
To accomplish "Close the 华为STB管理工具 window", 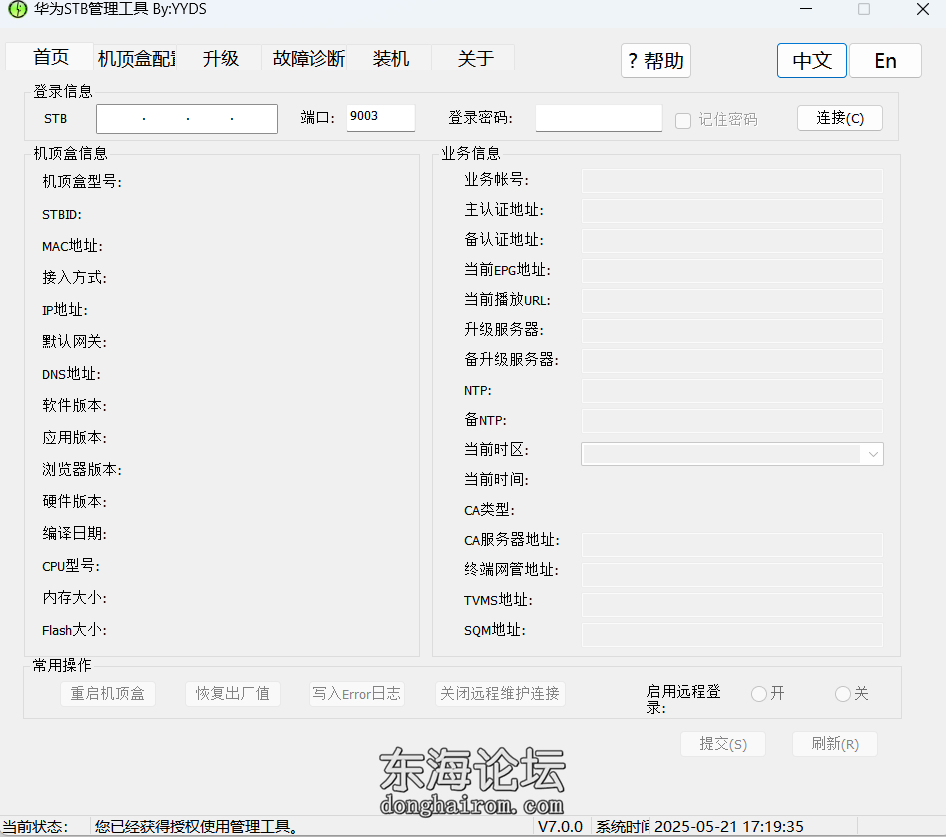I will click(922, 9).
